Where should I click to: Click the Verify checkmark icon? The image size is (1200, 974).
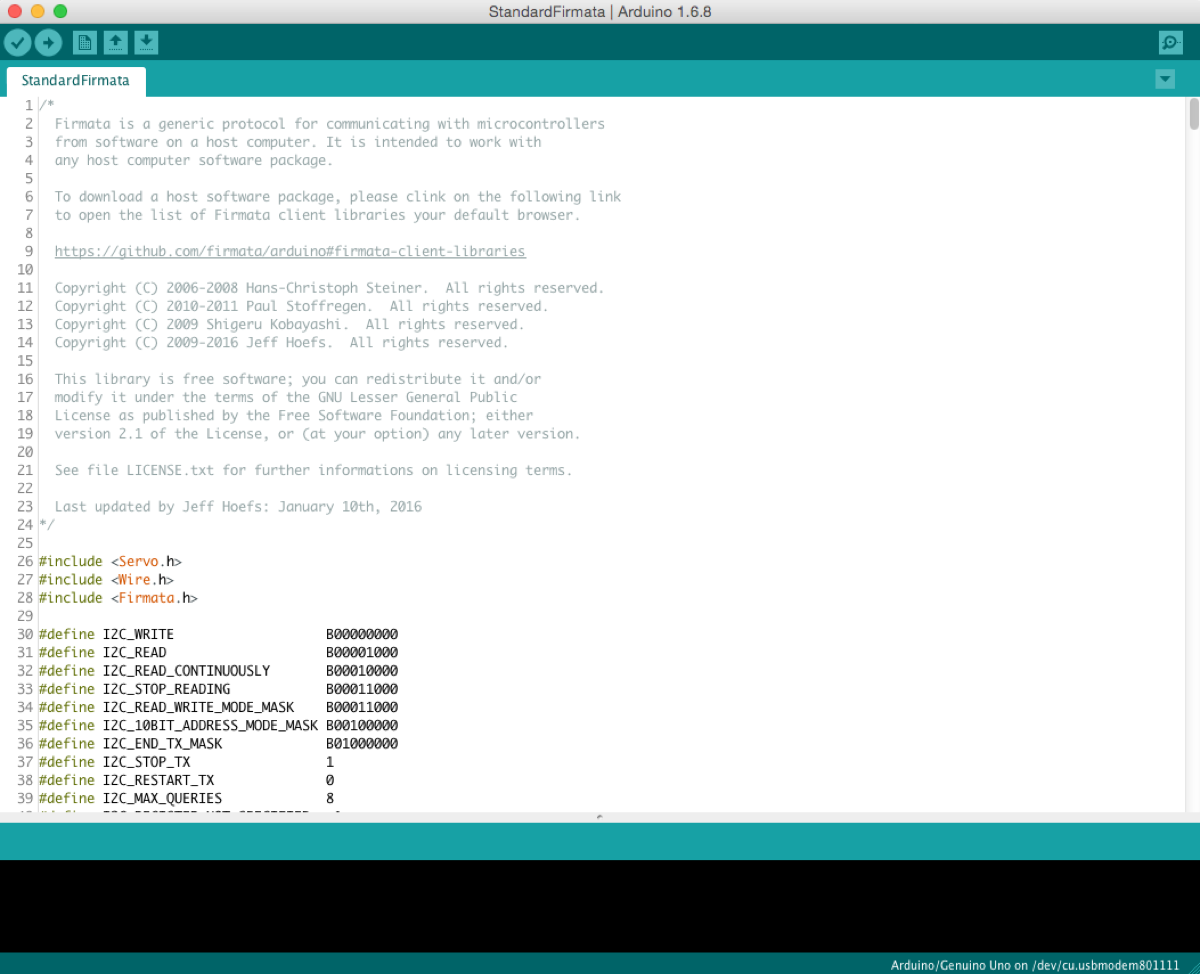tap(18, 42)
